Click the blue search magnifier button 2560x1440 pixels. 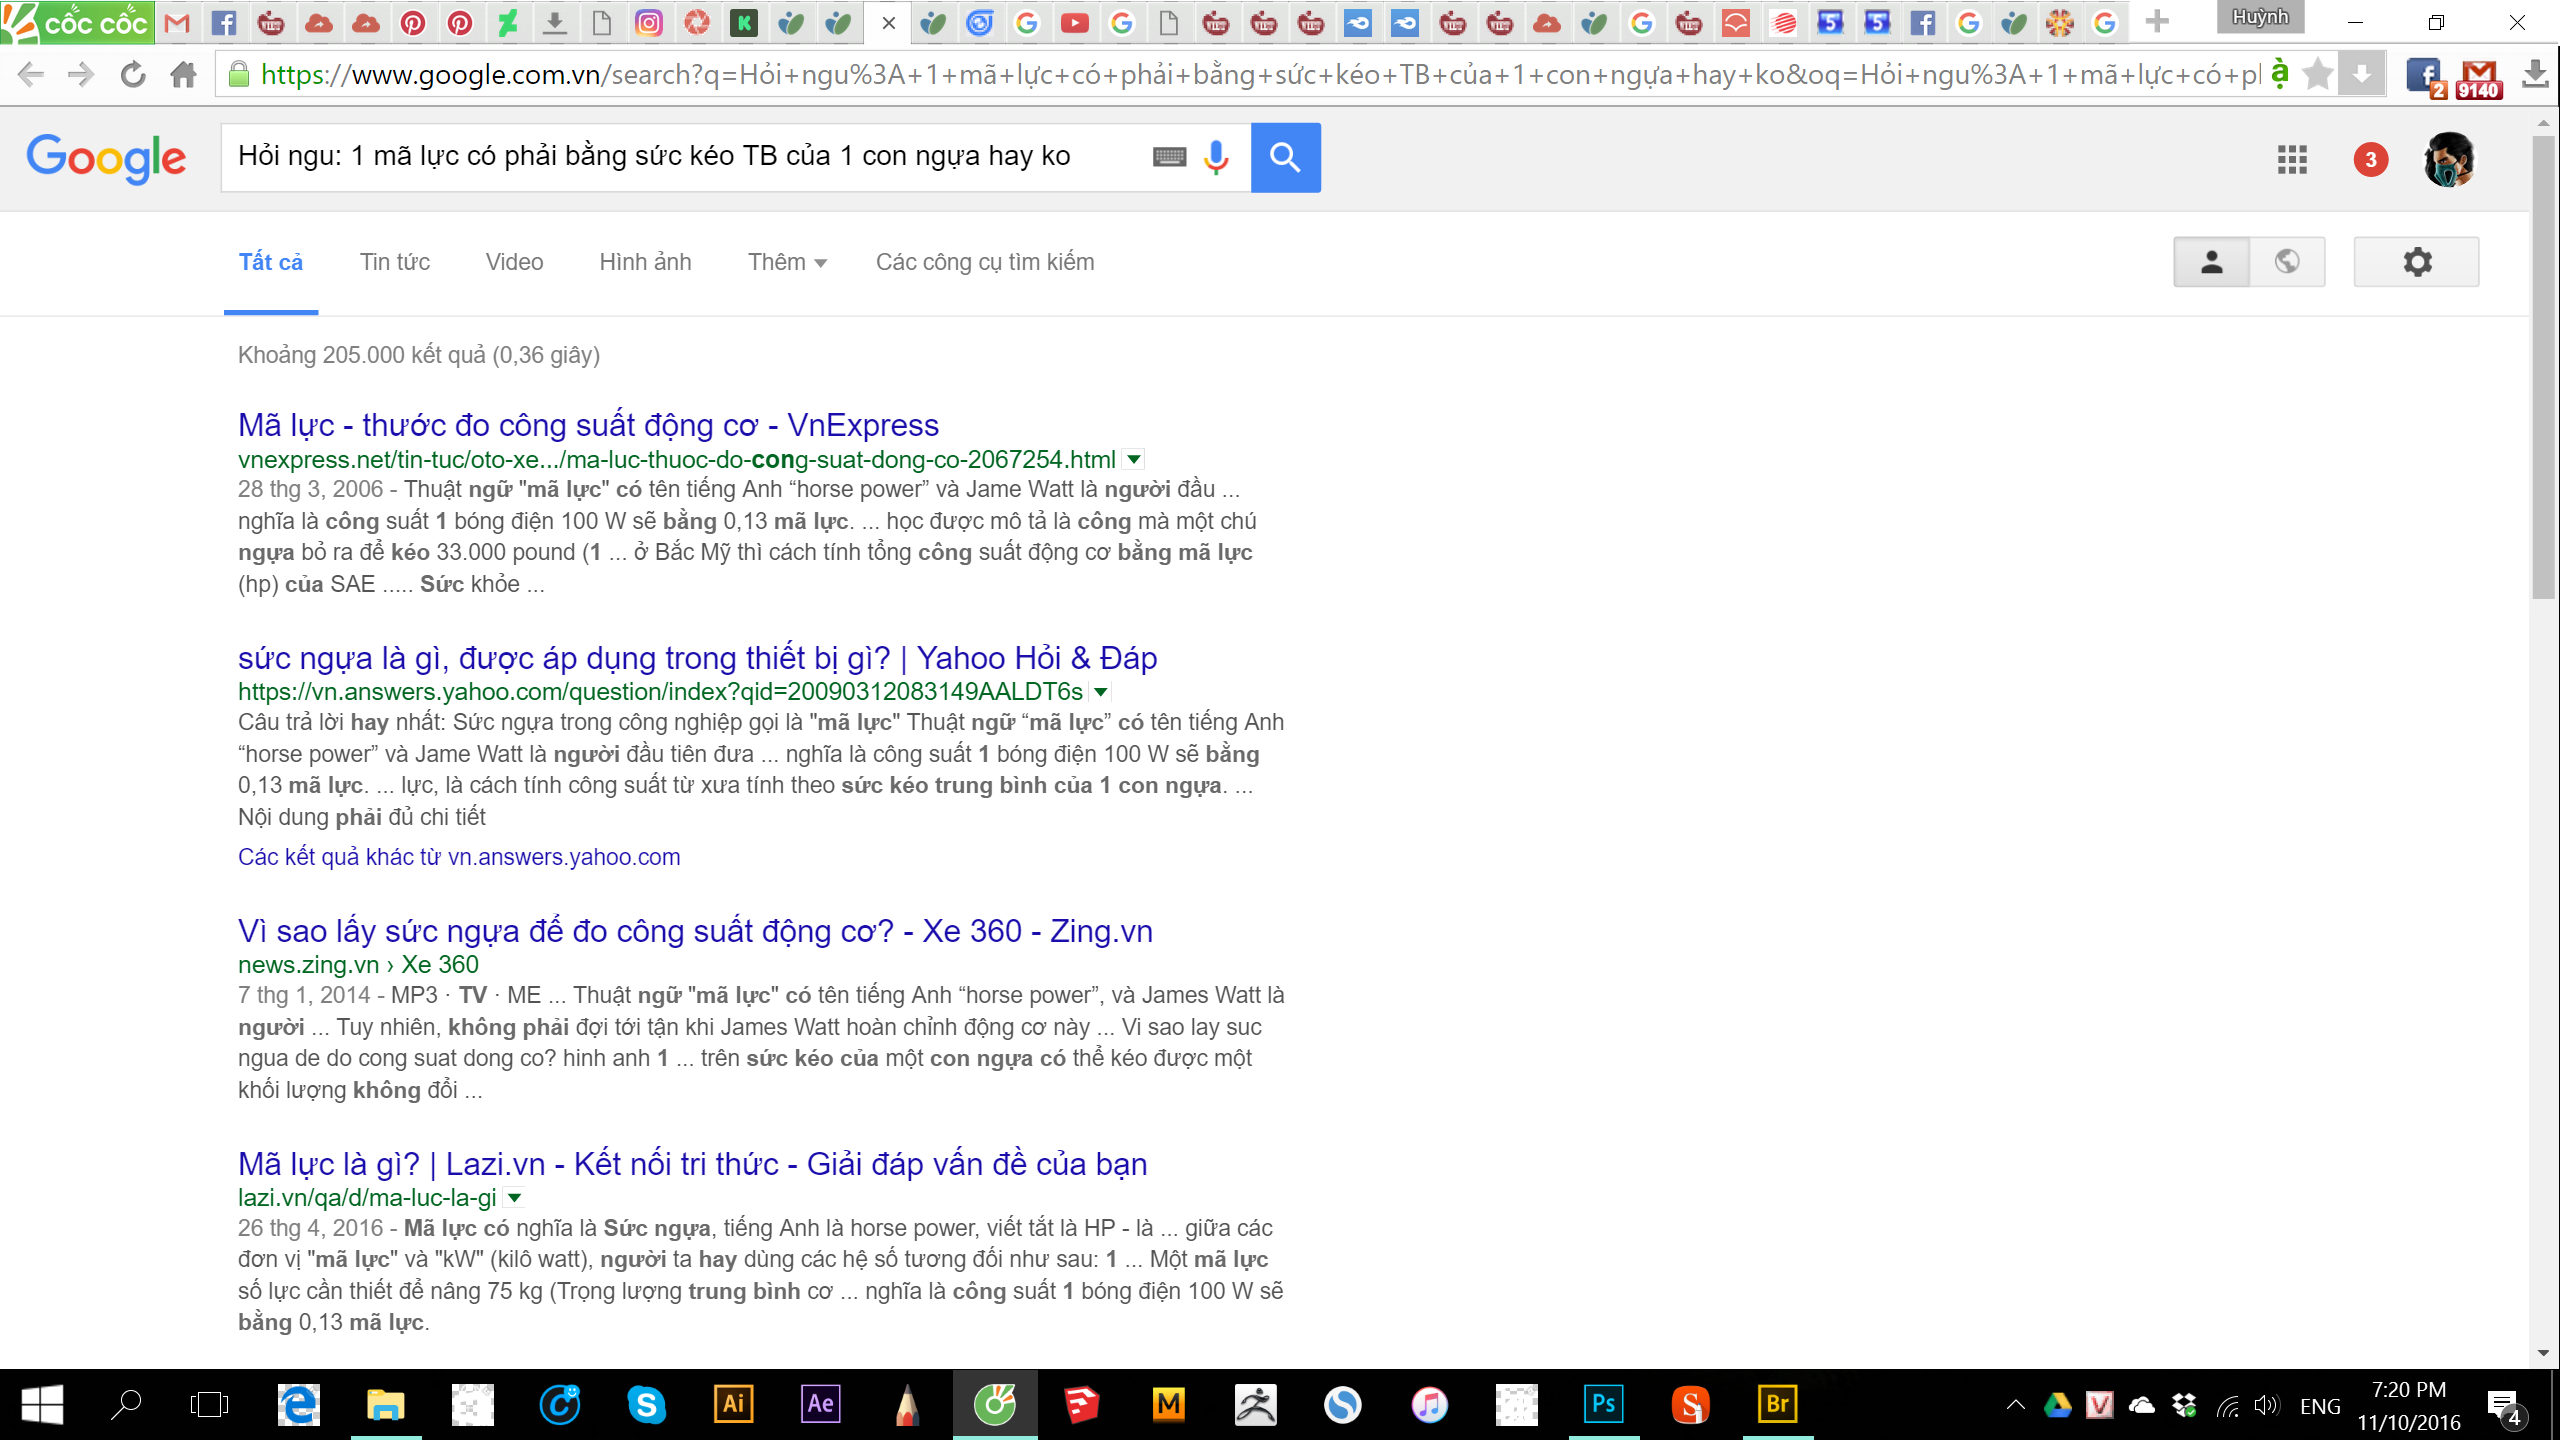pyautogui.click(x=1285, y=157)
